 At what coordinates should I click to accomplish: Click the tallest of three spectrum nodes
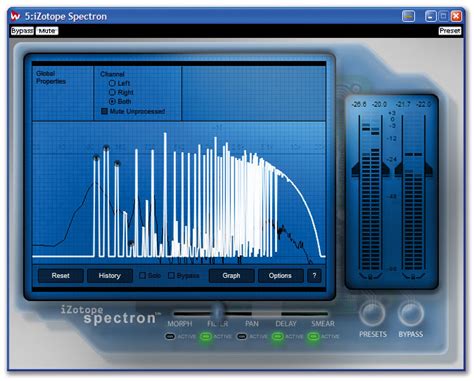tap(106, 148)
